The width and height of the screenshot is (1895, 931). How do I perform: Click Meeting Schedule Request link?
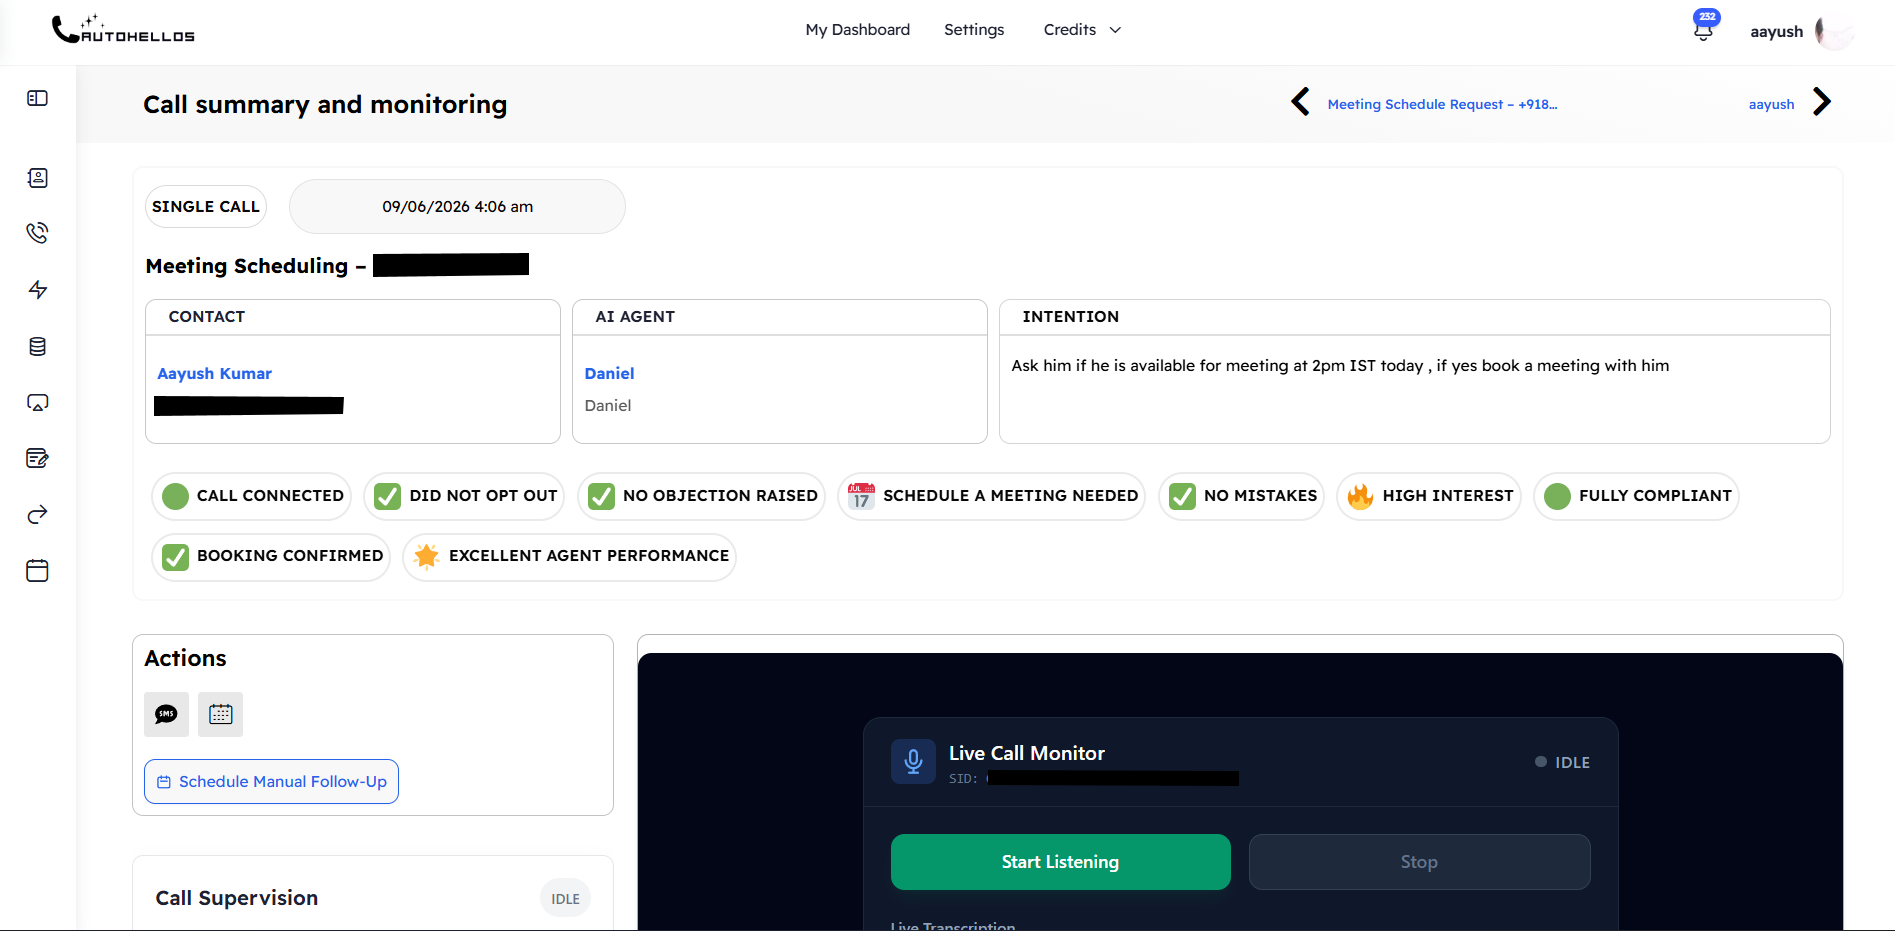1442,104
